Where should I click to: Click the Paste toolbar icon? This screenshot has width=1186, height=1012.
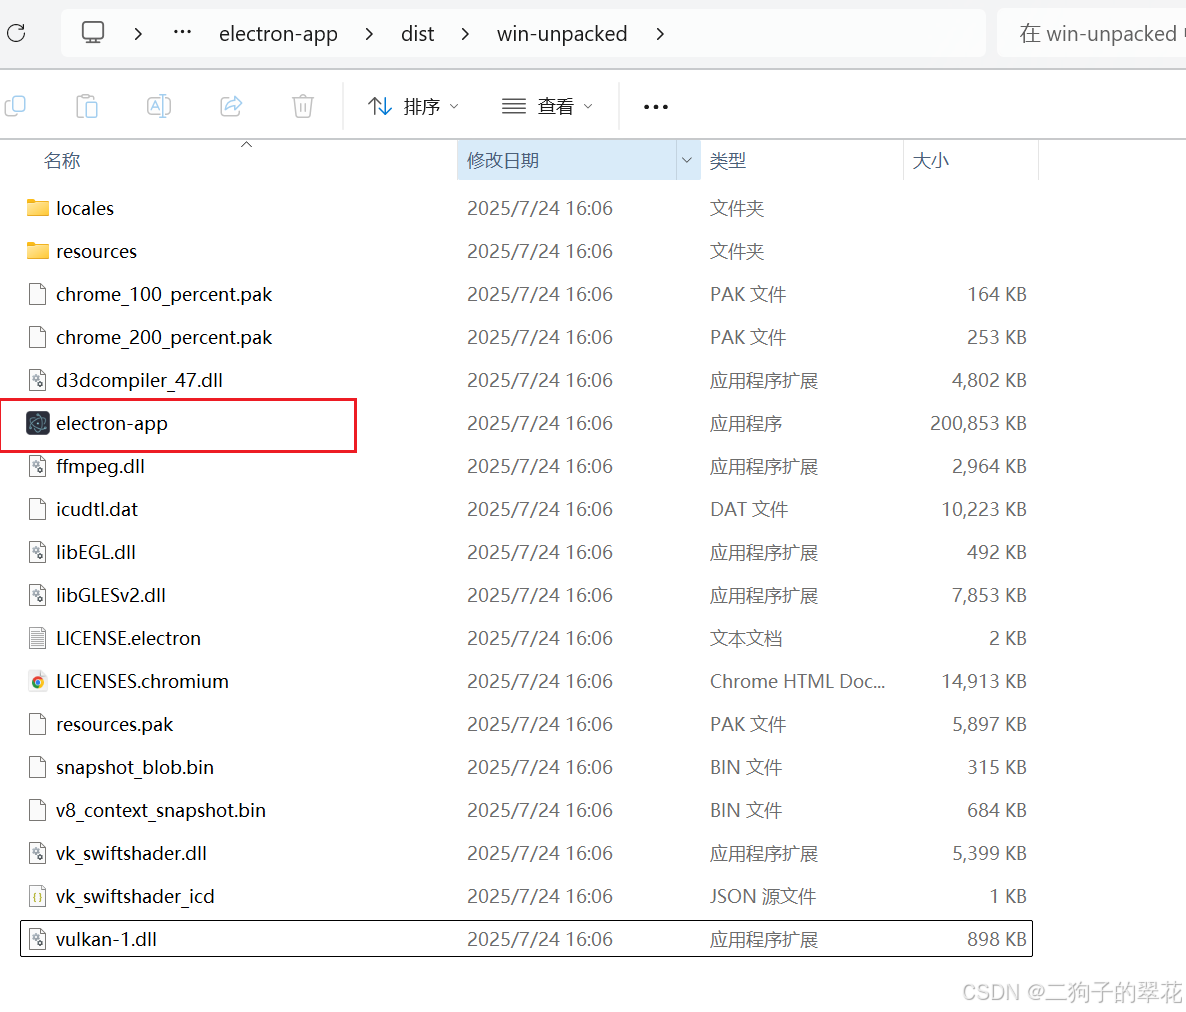[x=87, y=106]
